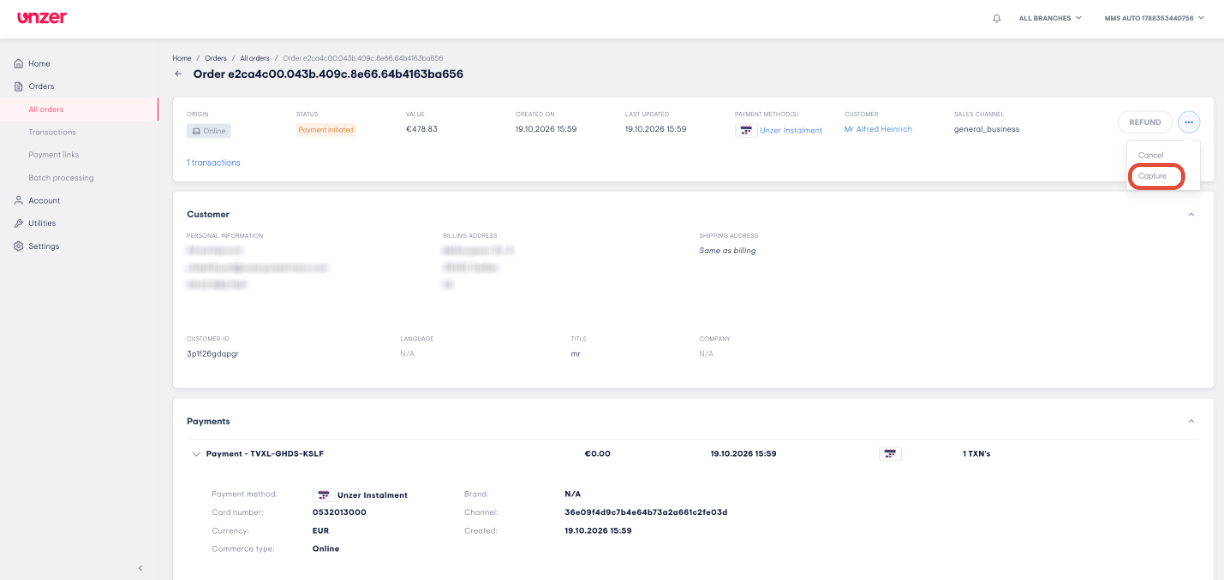This screenshot has width=1224, height=580.
Task: Open customer Mr Alfred Heinrich link
Action: [x=878, y=129]
